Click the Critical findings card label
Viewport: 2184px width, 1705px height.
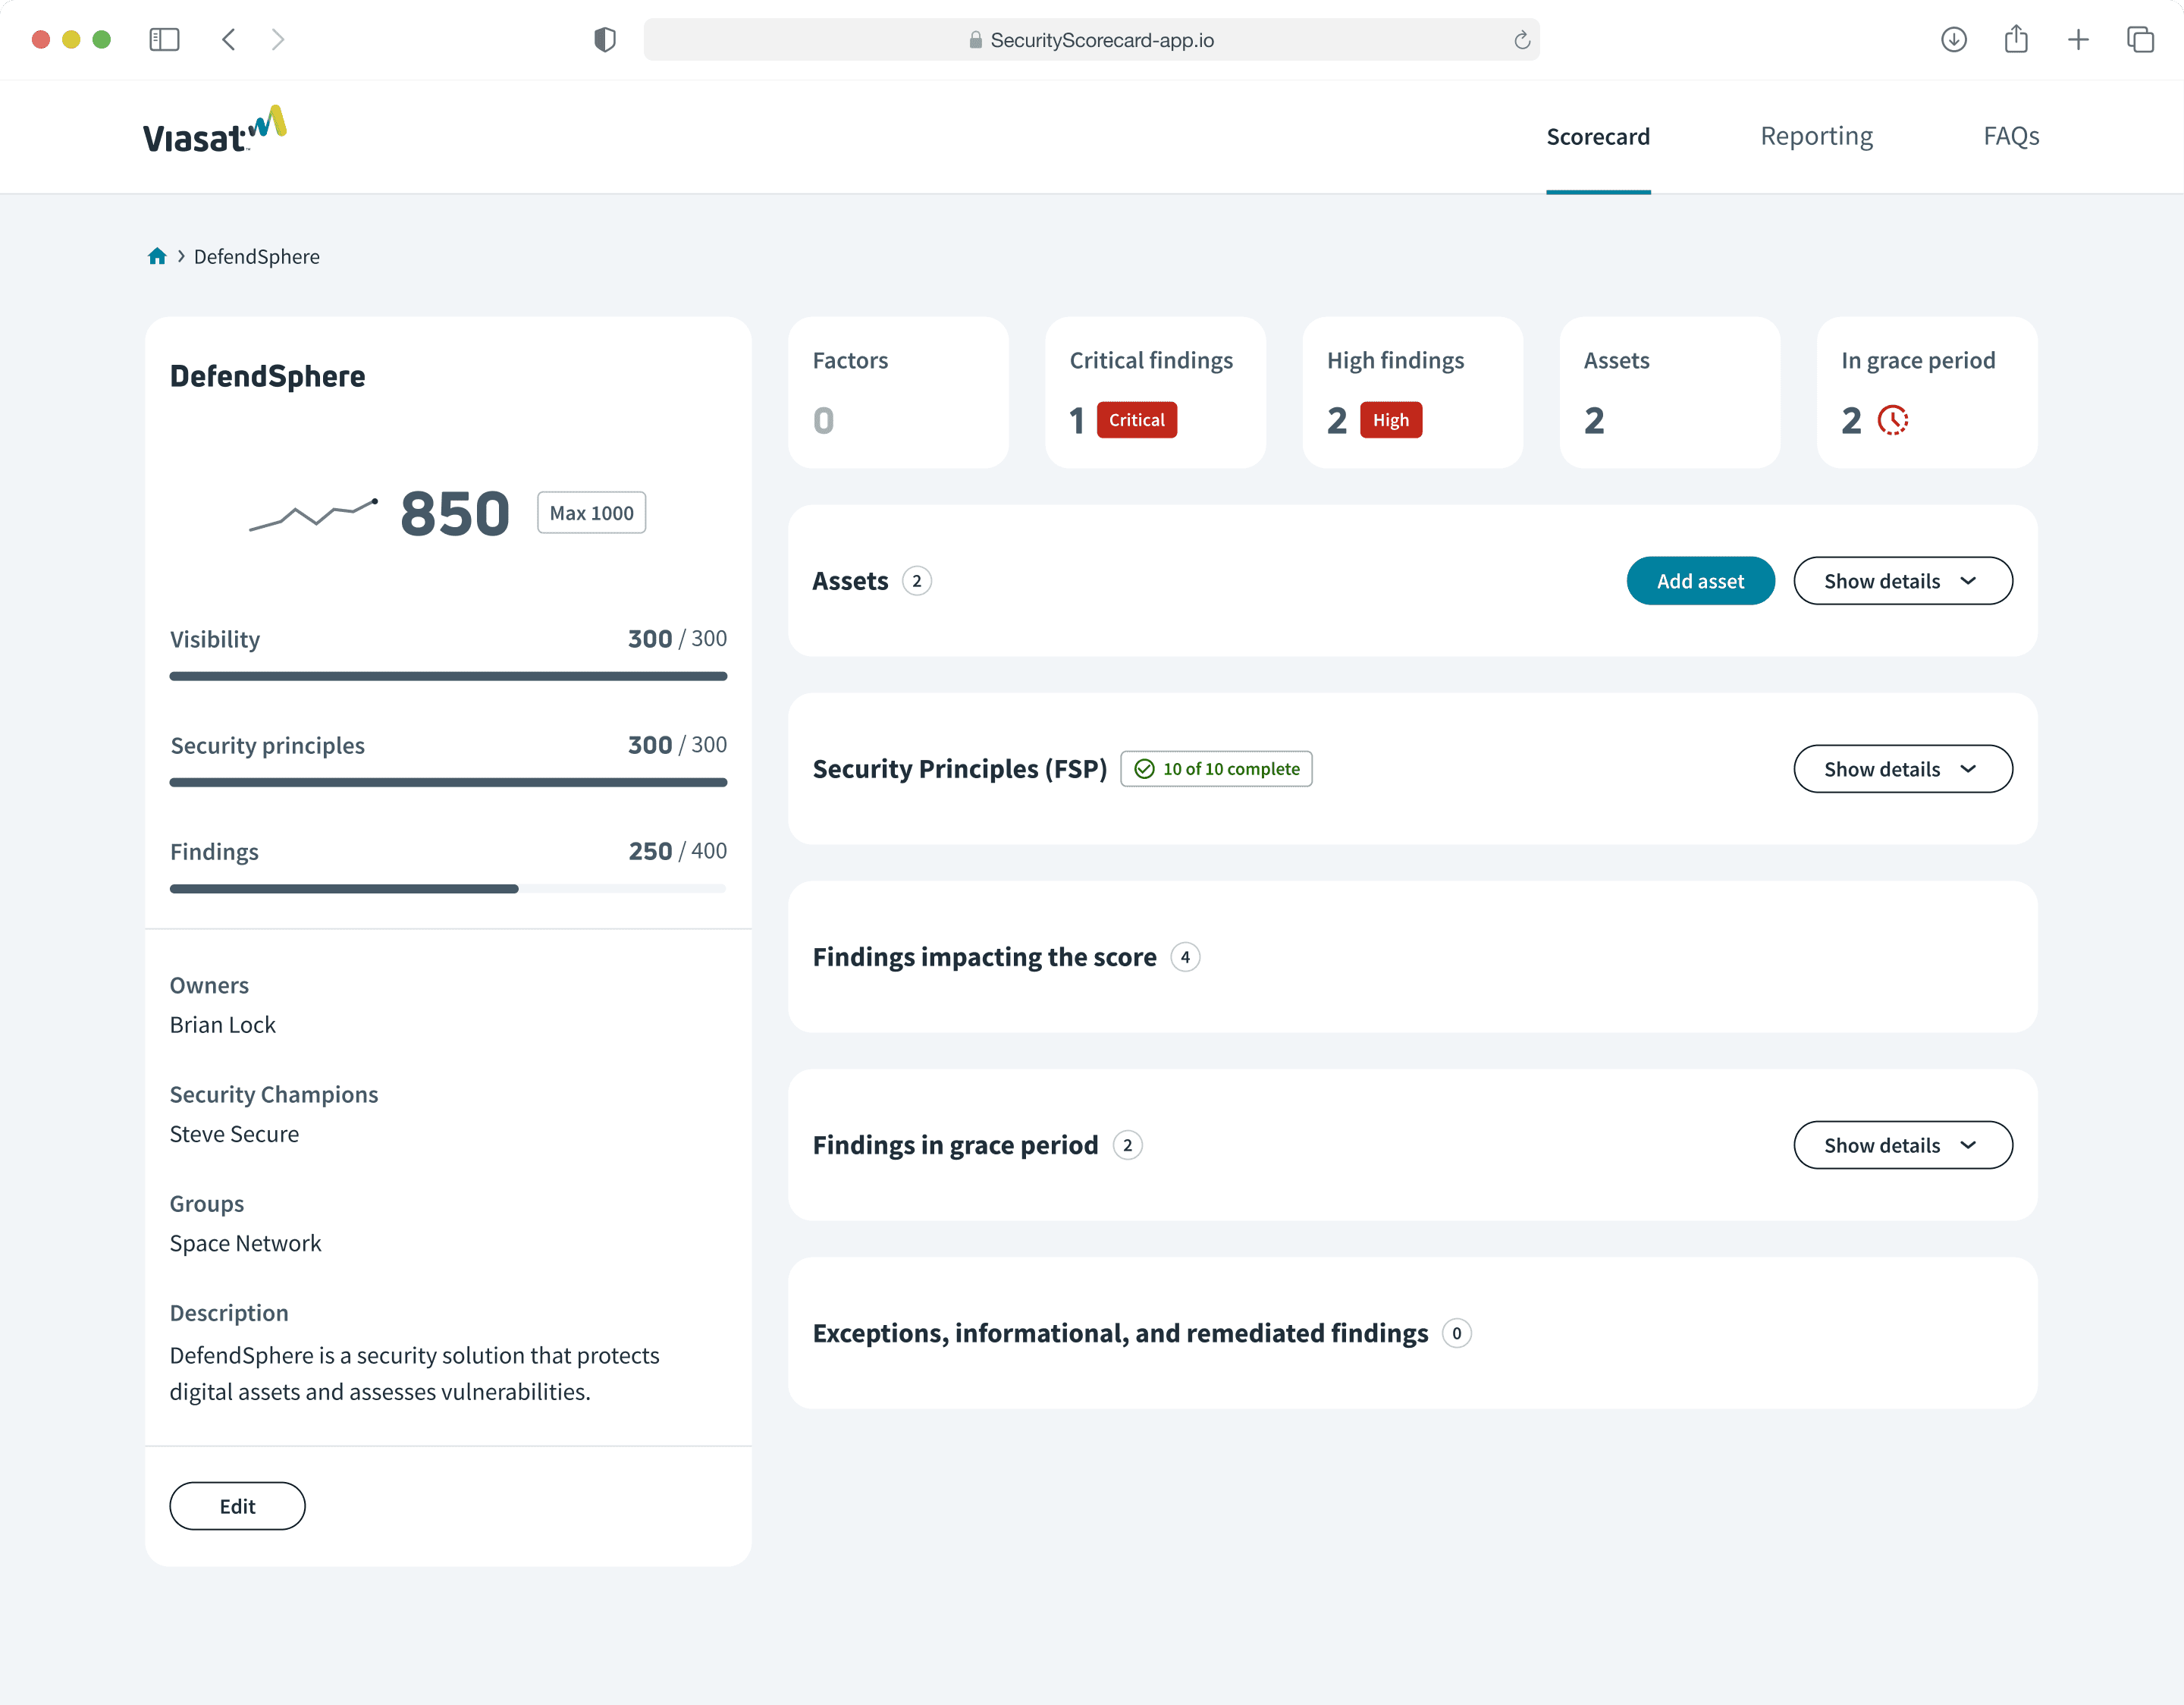pos(1151,360)
